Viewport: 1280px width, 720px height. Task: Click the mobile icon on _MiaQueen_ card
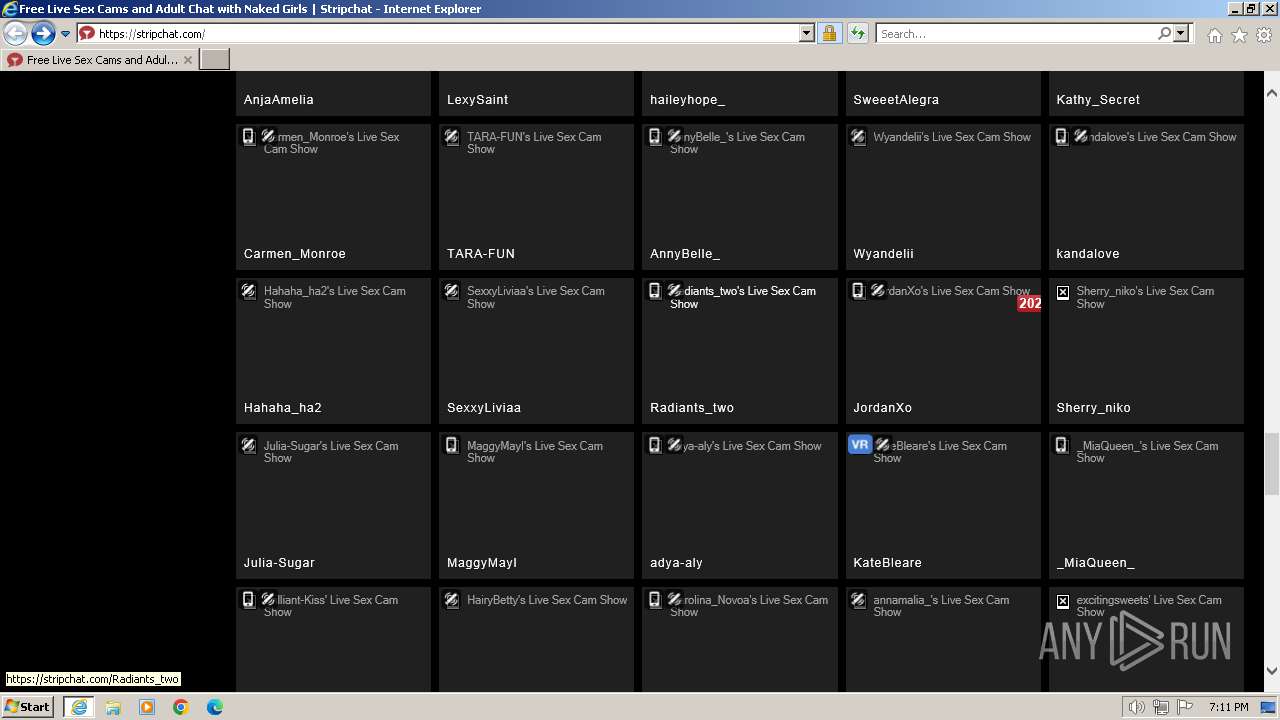pyautogui.click(x=1062, y=445)
